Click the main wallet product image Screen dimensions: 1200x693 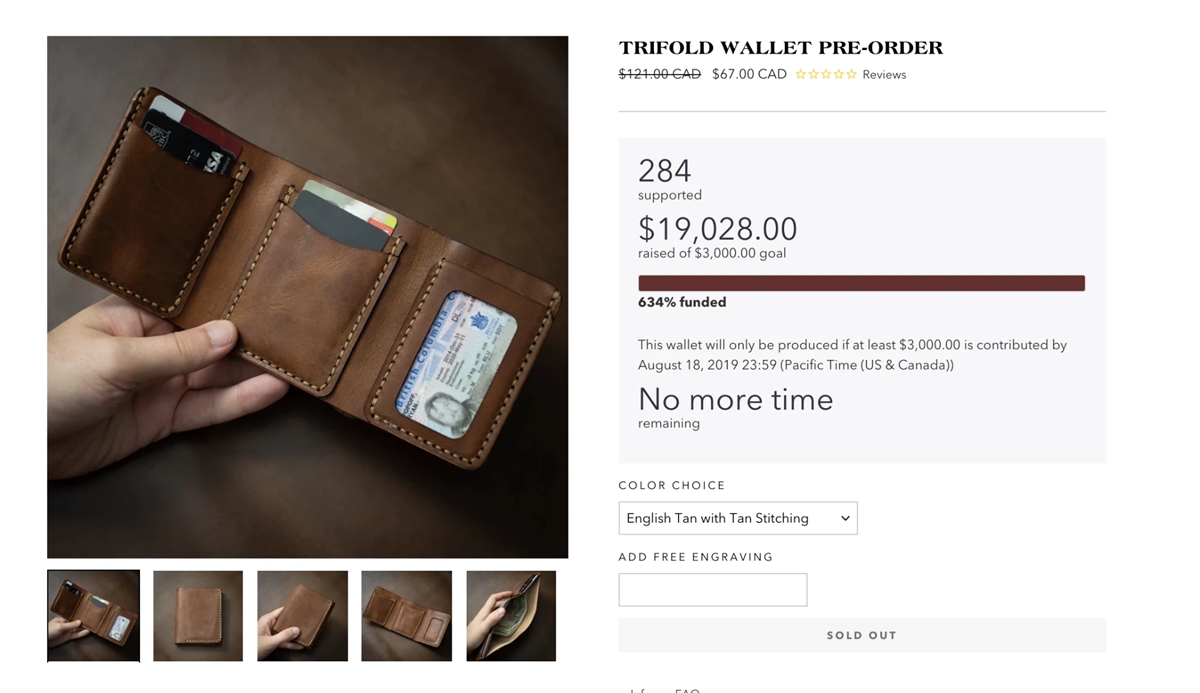308,297
